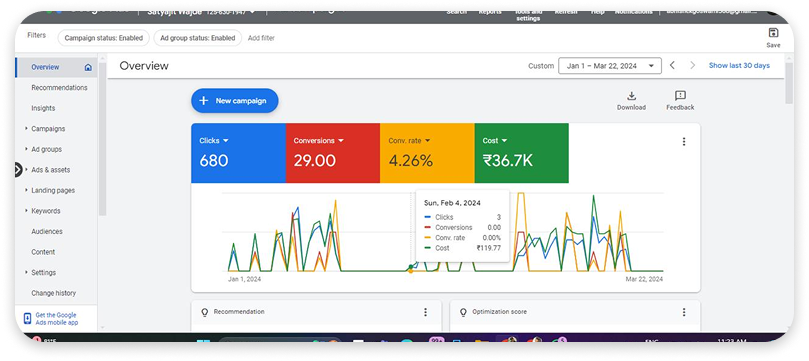Click the Show last 30 days link

(739, 65)
